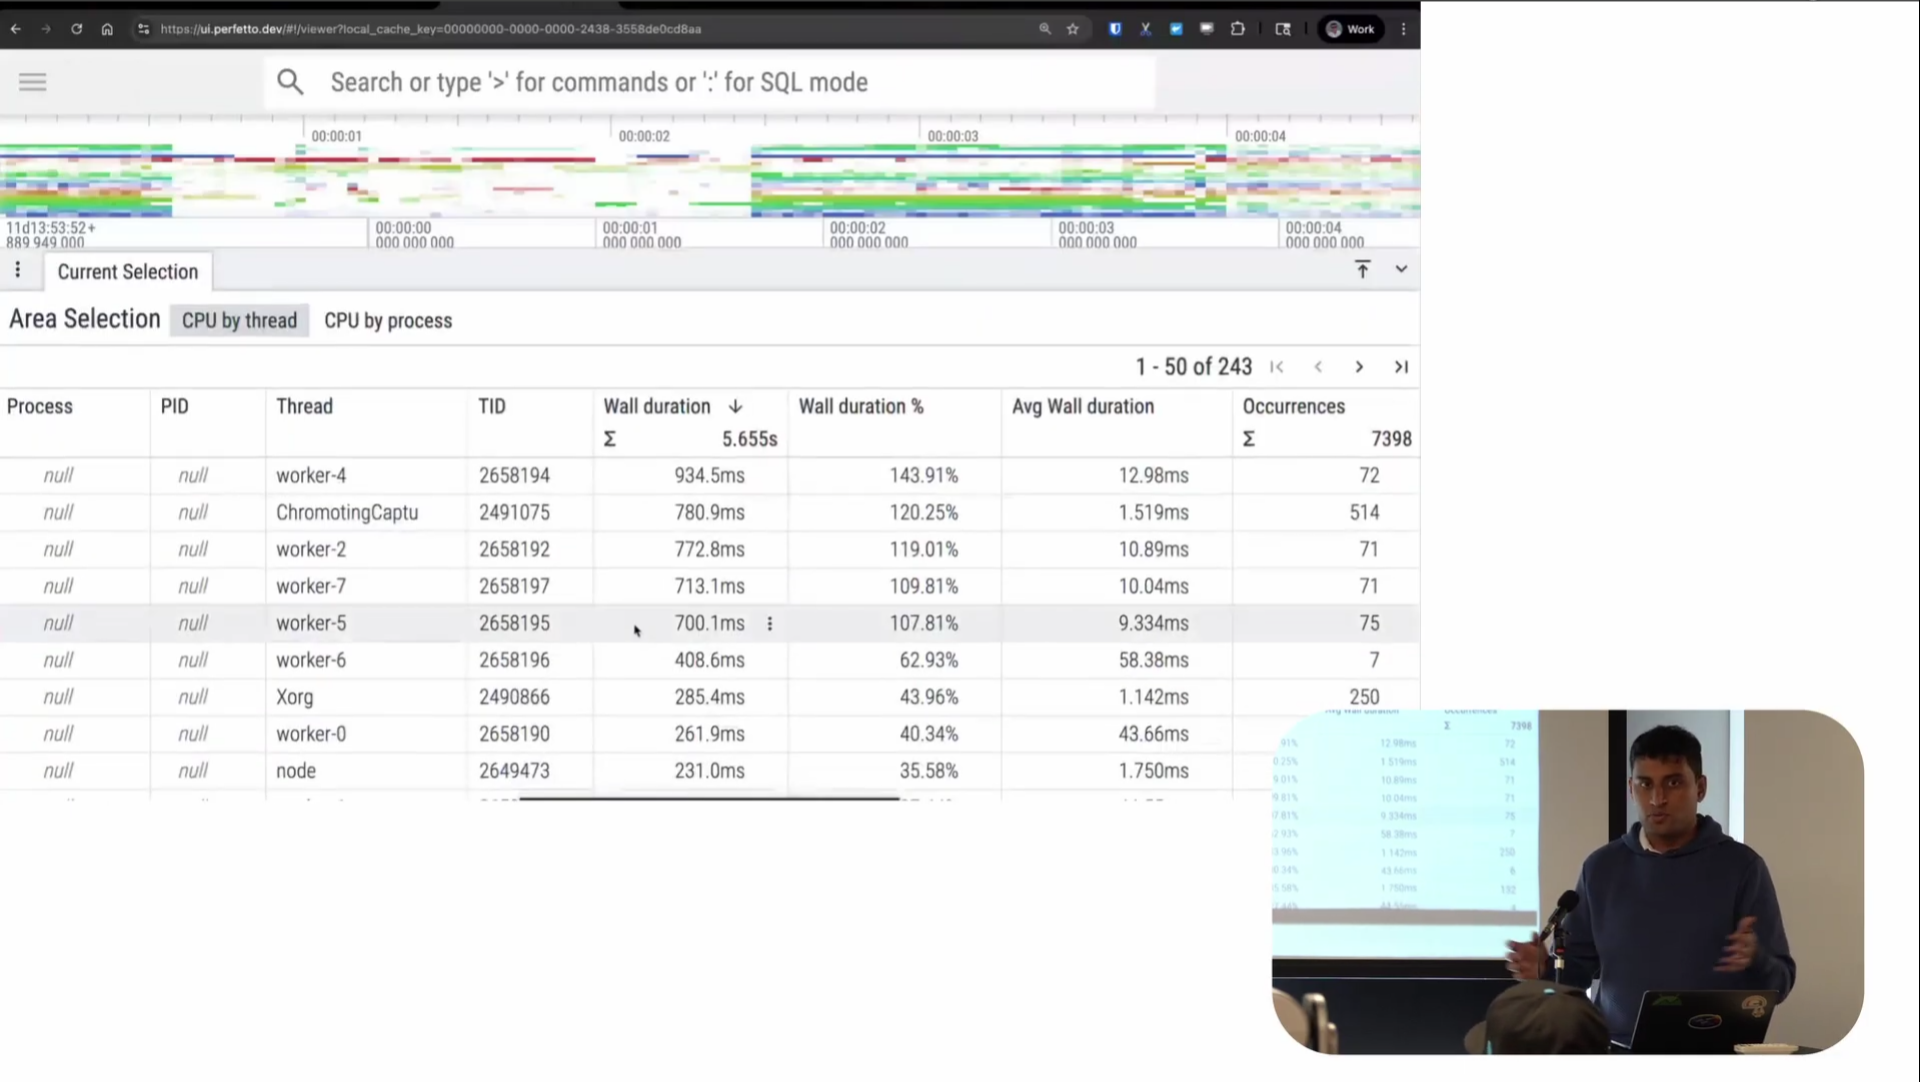Click the search magnifier icon in Perfetto

pos(290,82)
